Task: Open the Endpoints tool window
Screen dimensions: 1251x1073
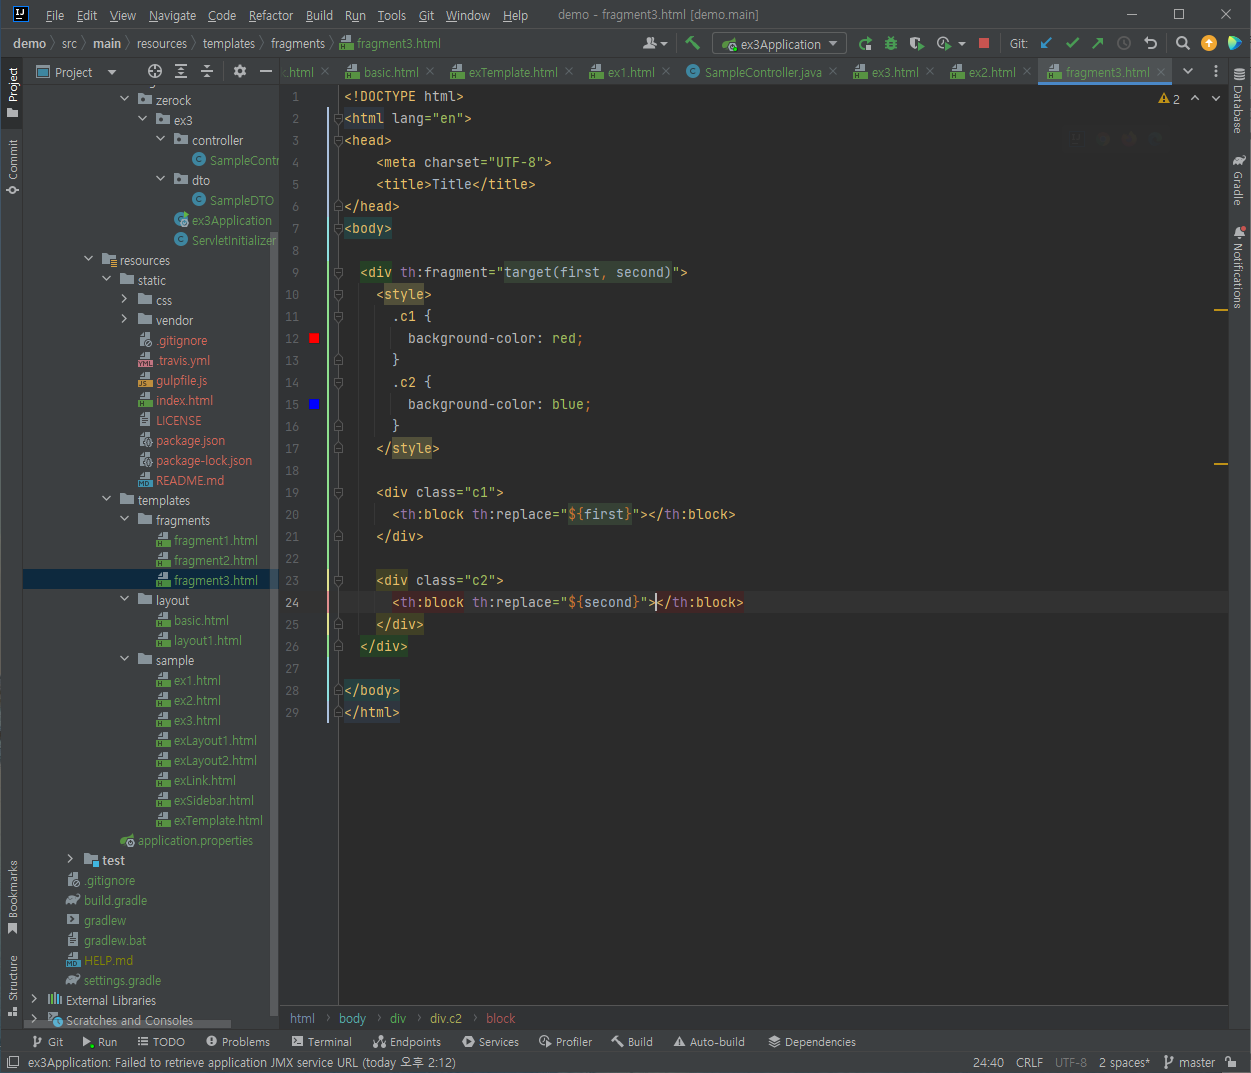Action: point(407,1041)
